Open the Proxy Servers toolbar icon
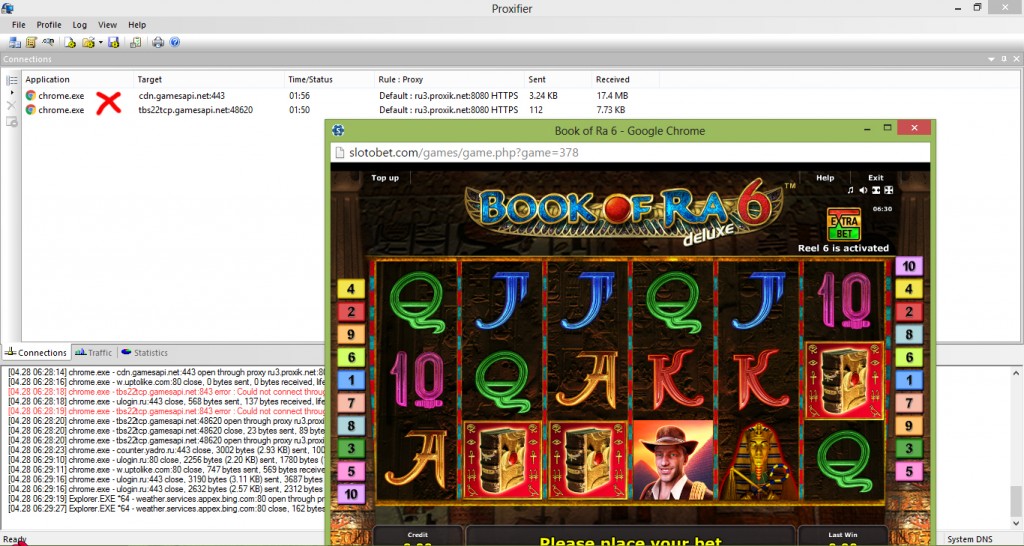The height and width of the screenshot is (546, 1024). pos(14,42)
